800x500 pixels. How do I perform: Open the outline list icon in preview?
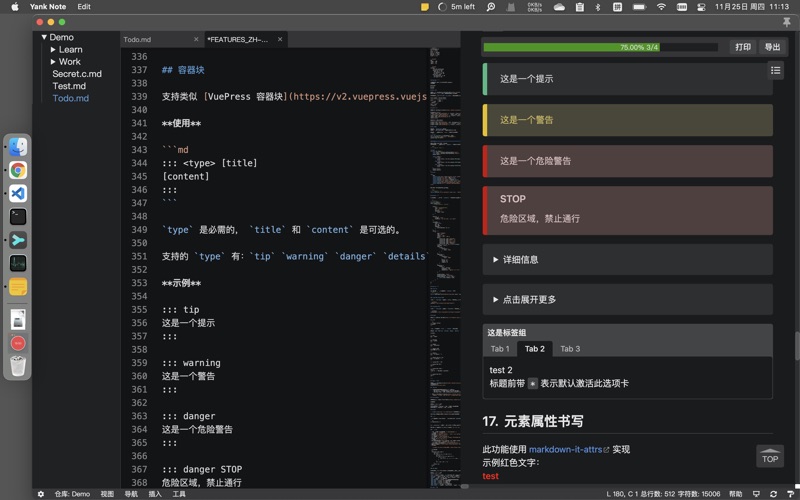point(775,70)
